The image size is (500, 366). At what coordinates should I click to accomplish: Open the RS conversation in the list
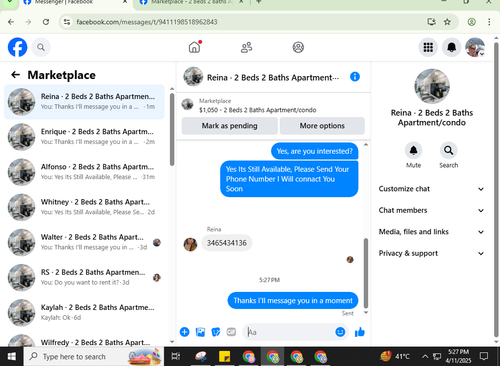tap(84, 277)
